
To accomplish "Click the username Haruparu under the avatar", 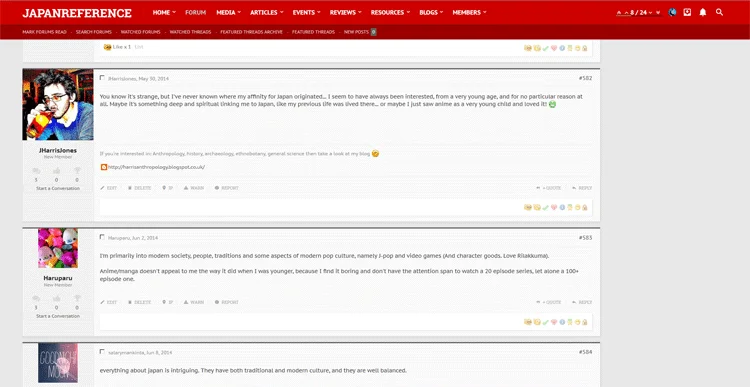I will click(58, 278).
